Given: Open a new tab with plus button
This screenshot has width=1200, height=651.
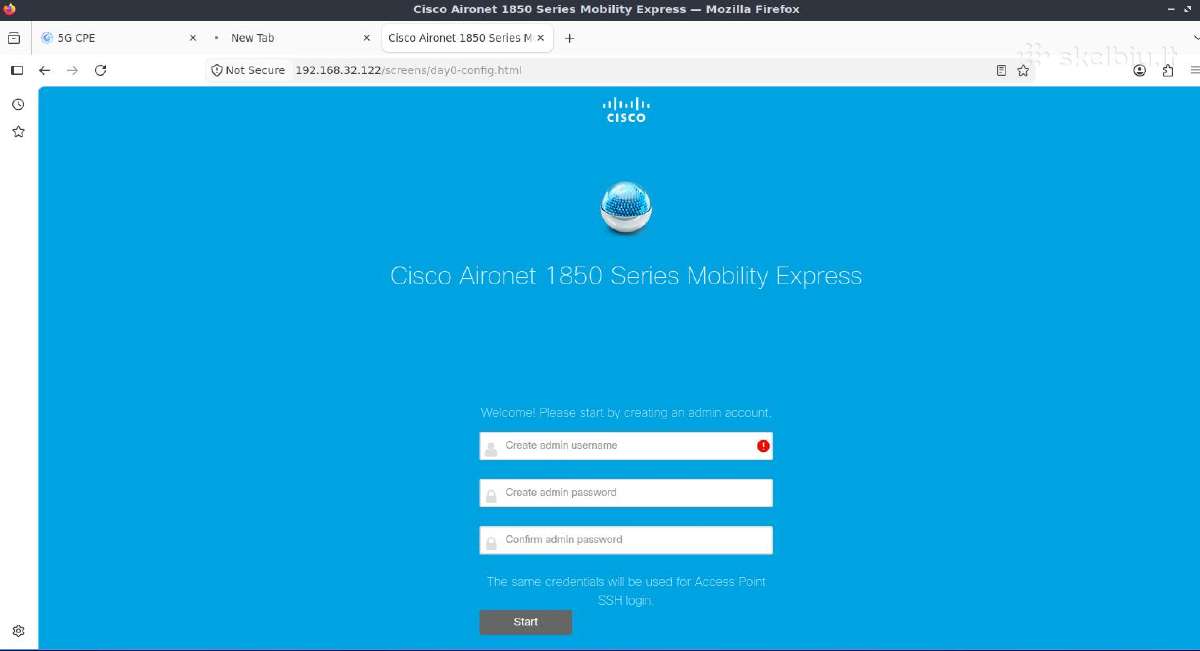Looking at the screenshot, I should click(x=570, y=38).
